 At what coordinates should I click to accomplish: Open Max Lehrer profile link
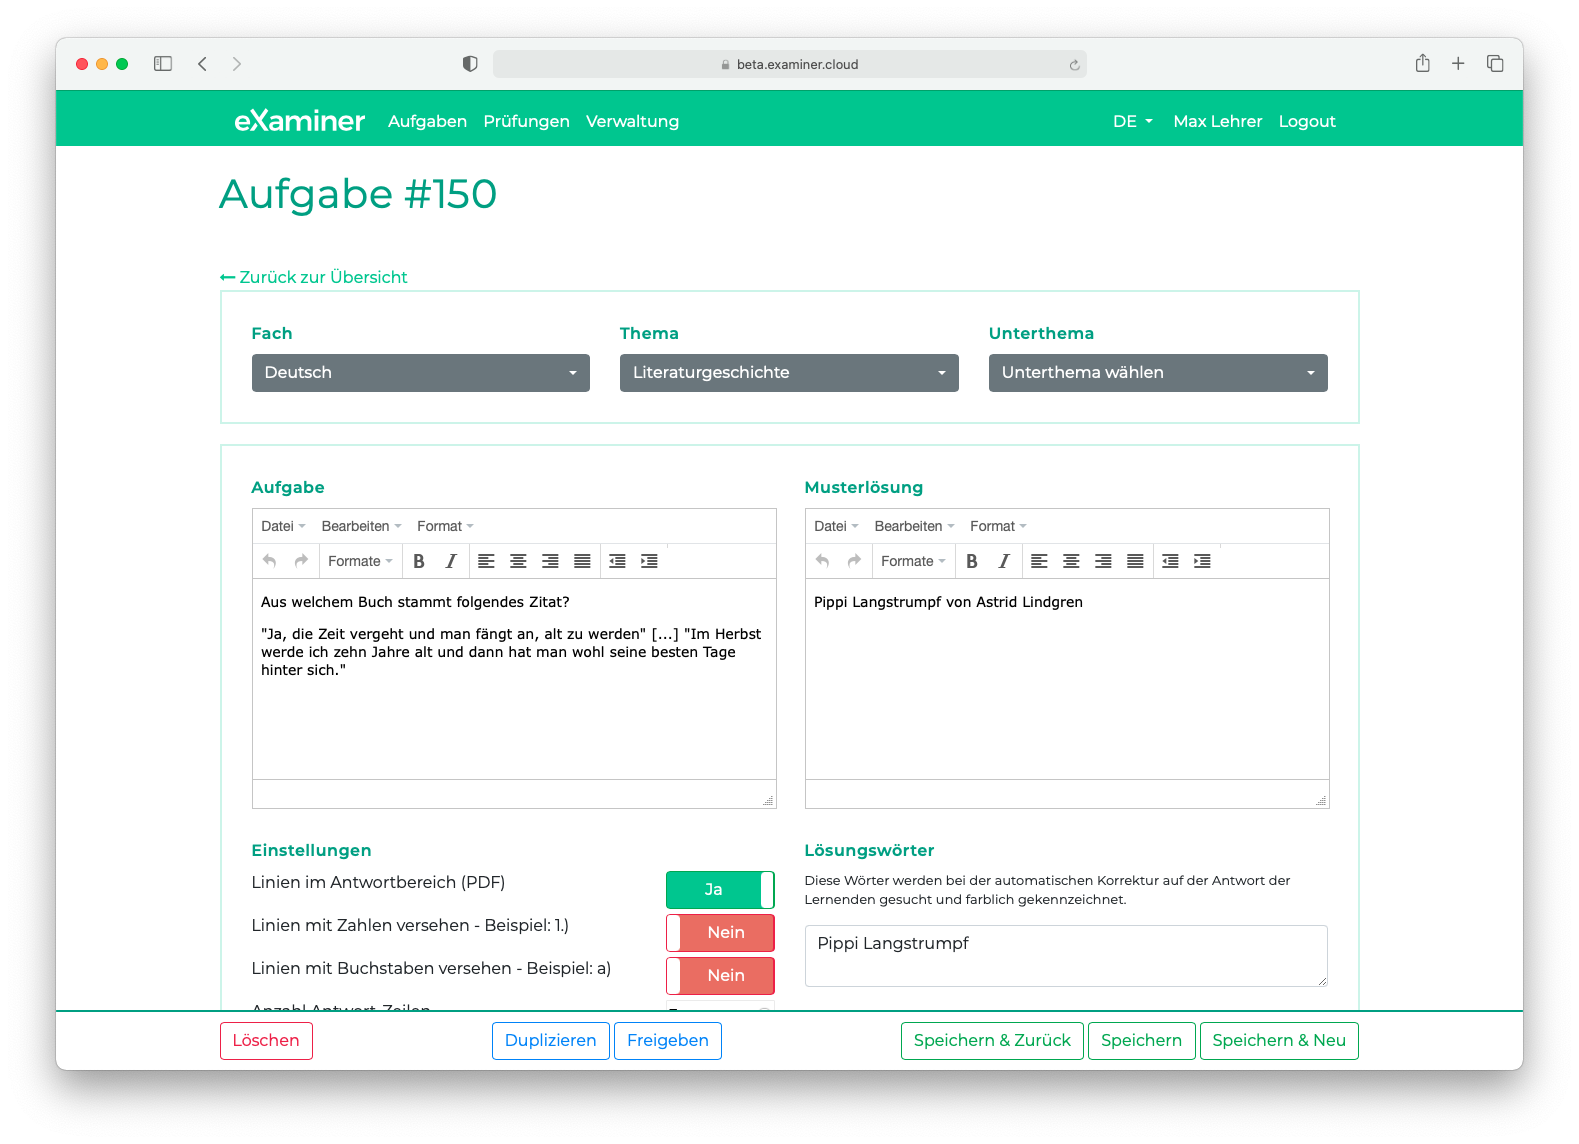(1217, 121)
